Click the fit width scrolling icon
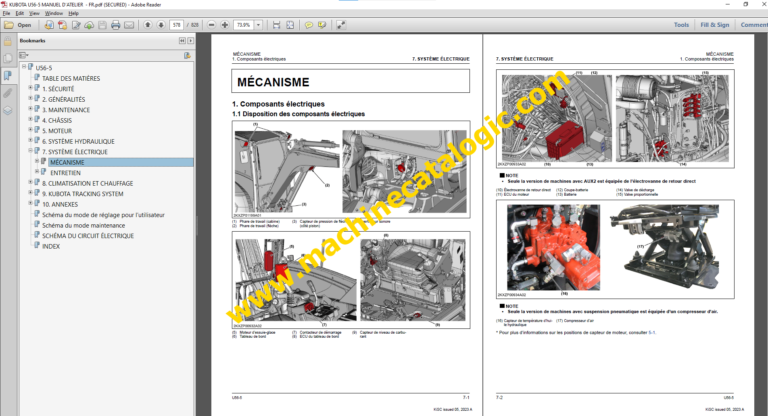The width and height of the screenshot is (768, 416). point(276,25)
